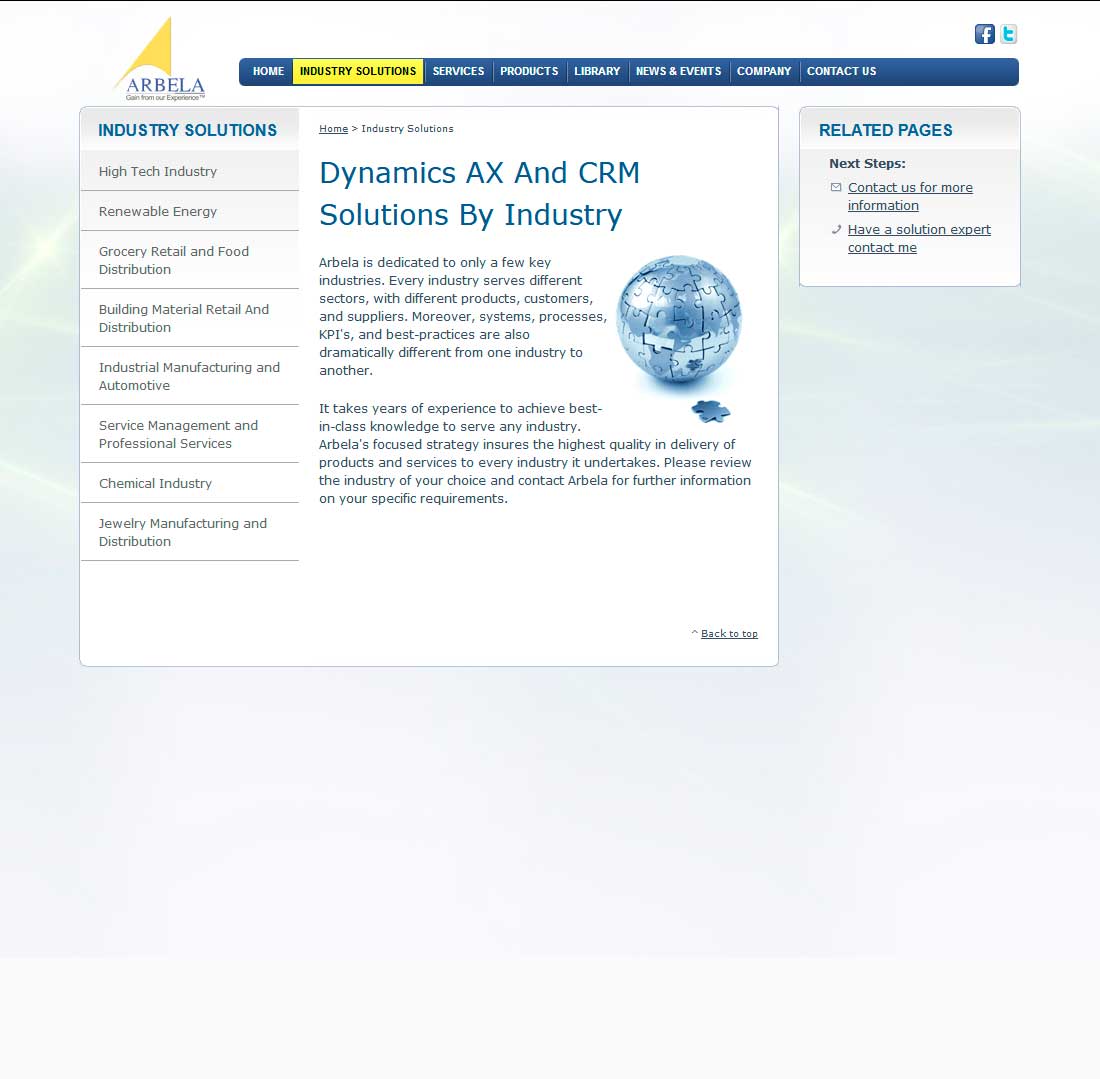Click the envelope icon beside Contact us
The image size is (1100, 1079).
pos(836,187)
